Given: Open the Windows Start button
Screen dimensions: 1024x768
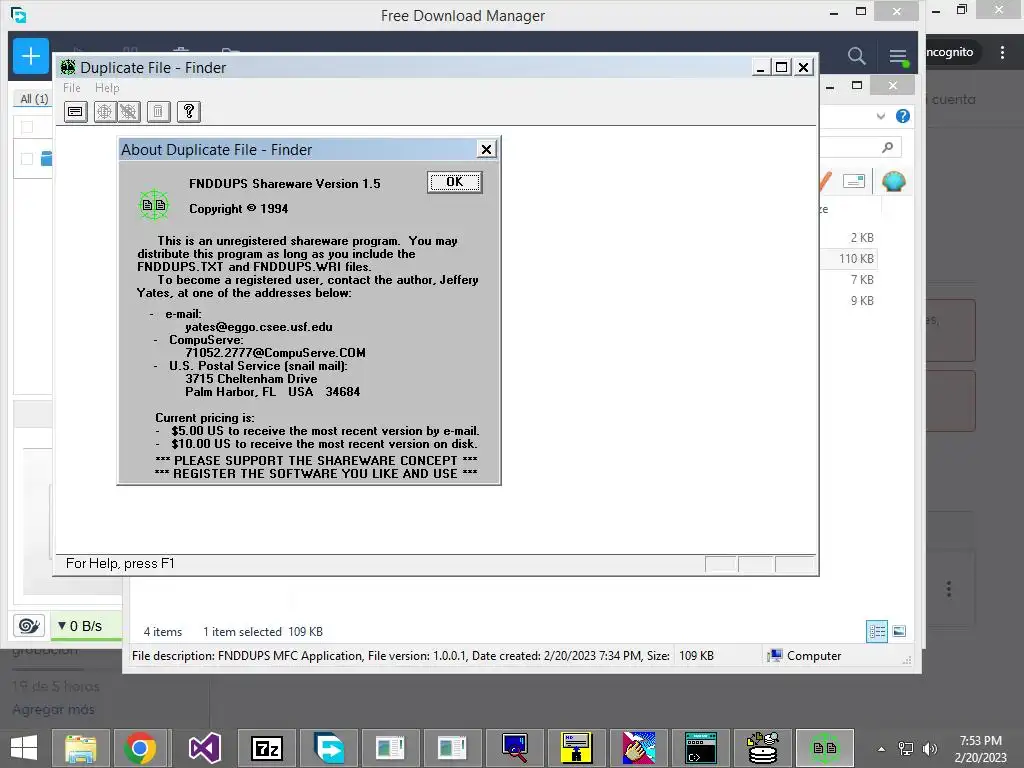Looking at the screenshot, I should click(24, 748).
